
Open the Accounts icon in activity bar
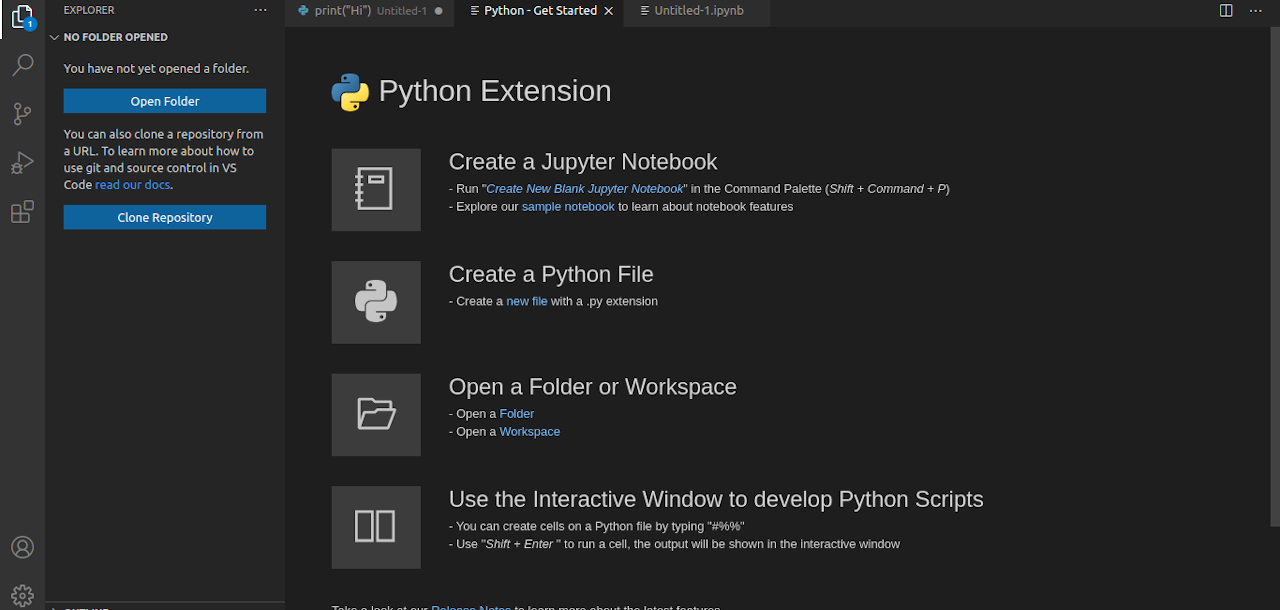coord(22,547)
